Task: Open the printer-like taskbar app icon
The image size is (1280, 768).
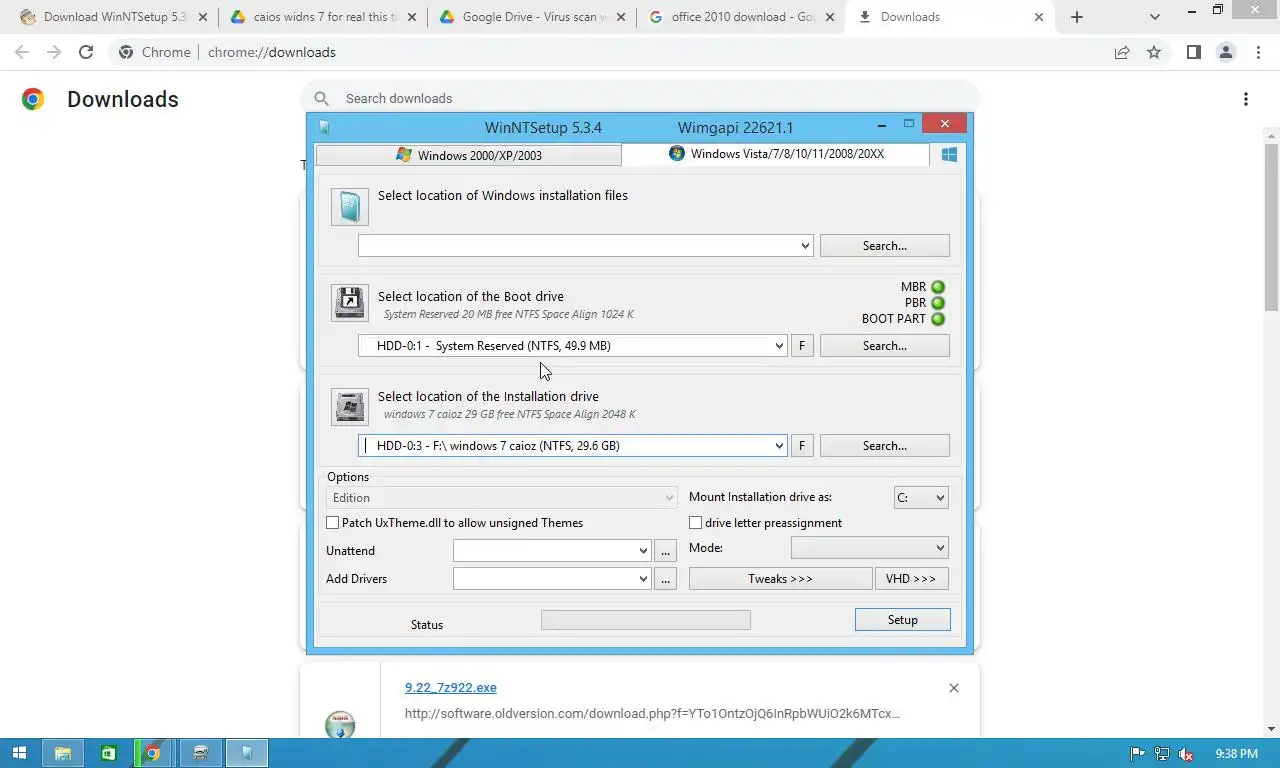Action: (x=201, y=753)
